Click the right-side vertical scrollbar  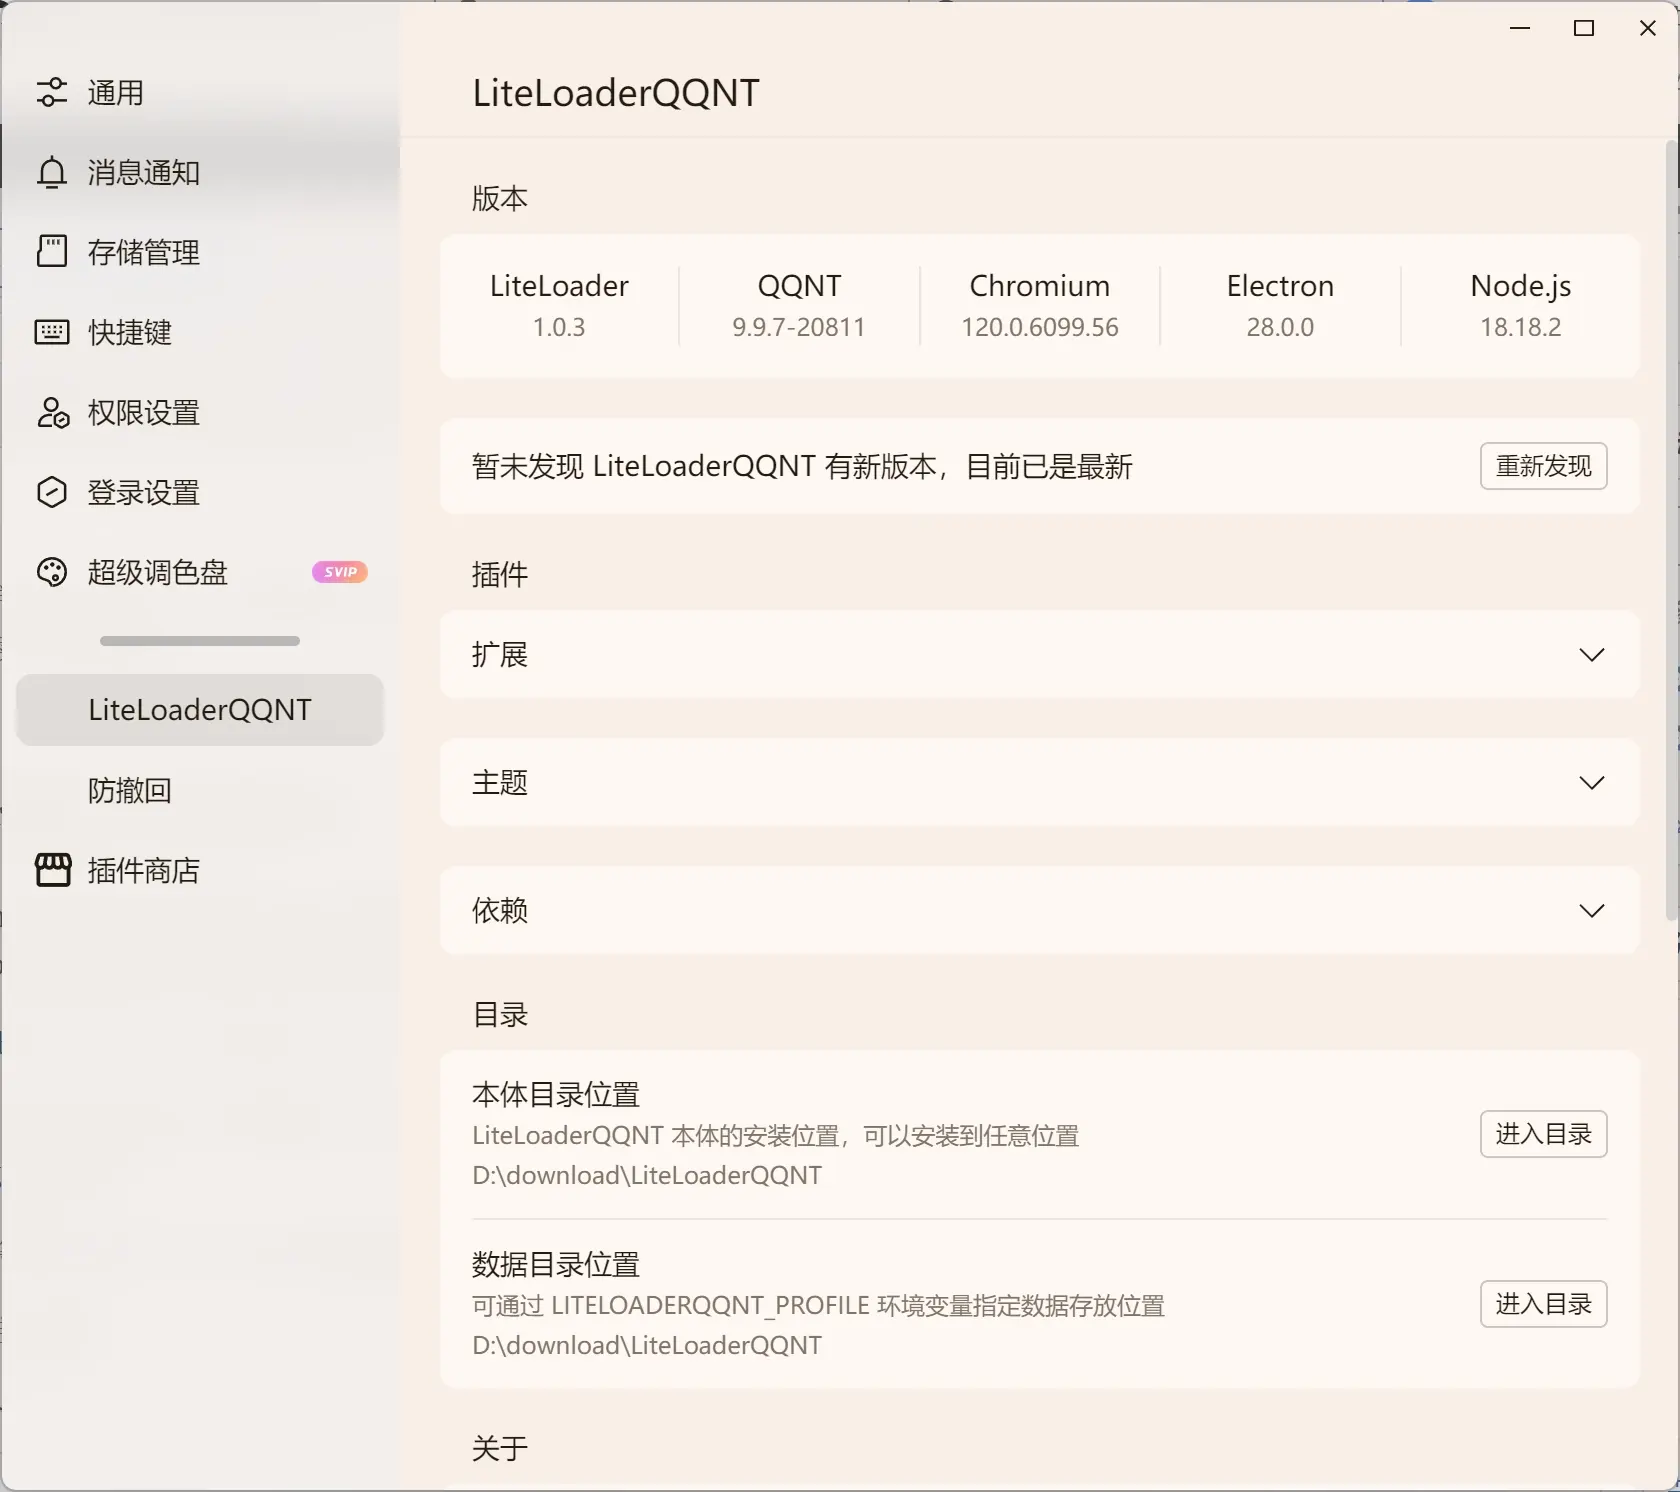(x=1672, y=530)
